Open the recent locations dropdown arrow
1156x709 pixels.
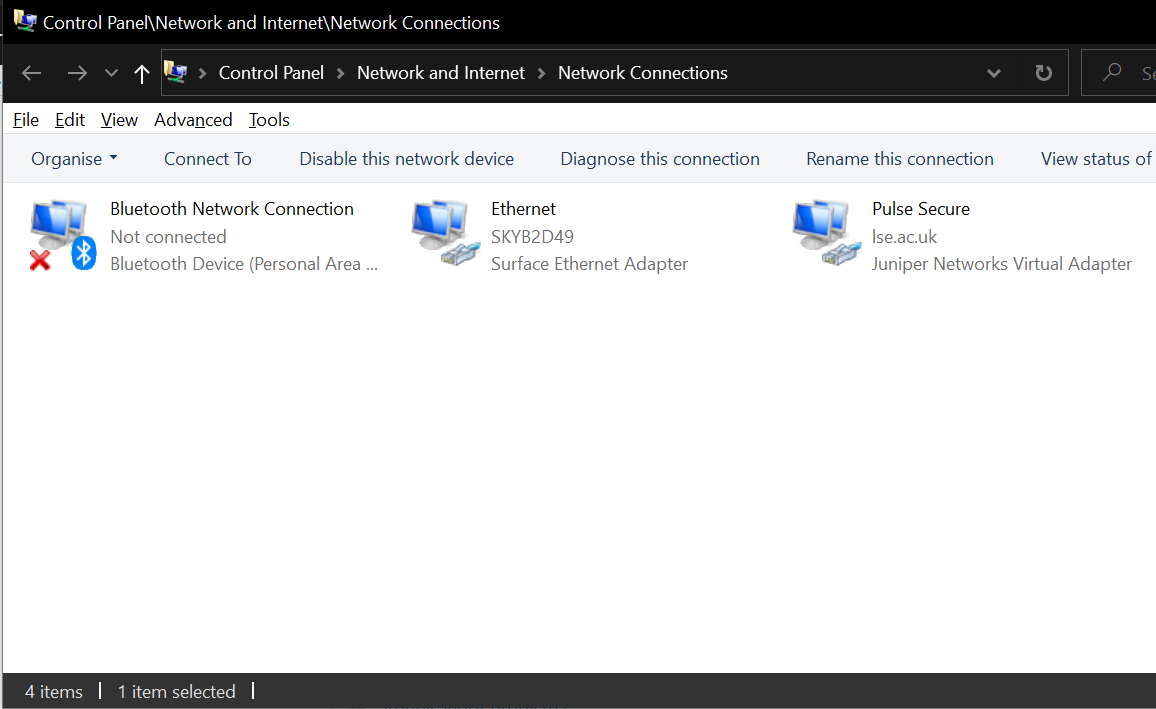[111, 73]
